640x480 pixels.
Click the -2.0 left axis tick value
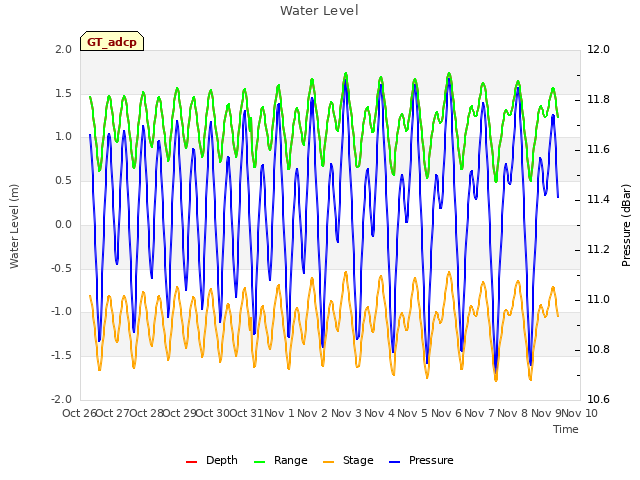pos(62,399)
